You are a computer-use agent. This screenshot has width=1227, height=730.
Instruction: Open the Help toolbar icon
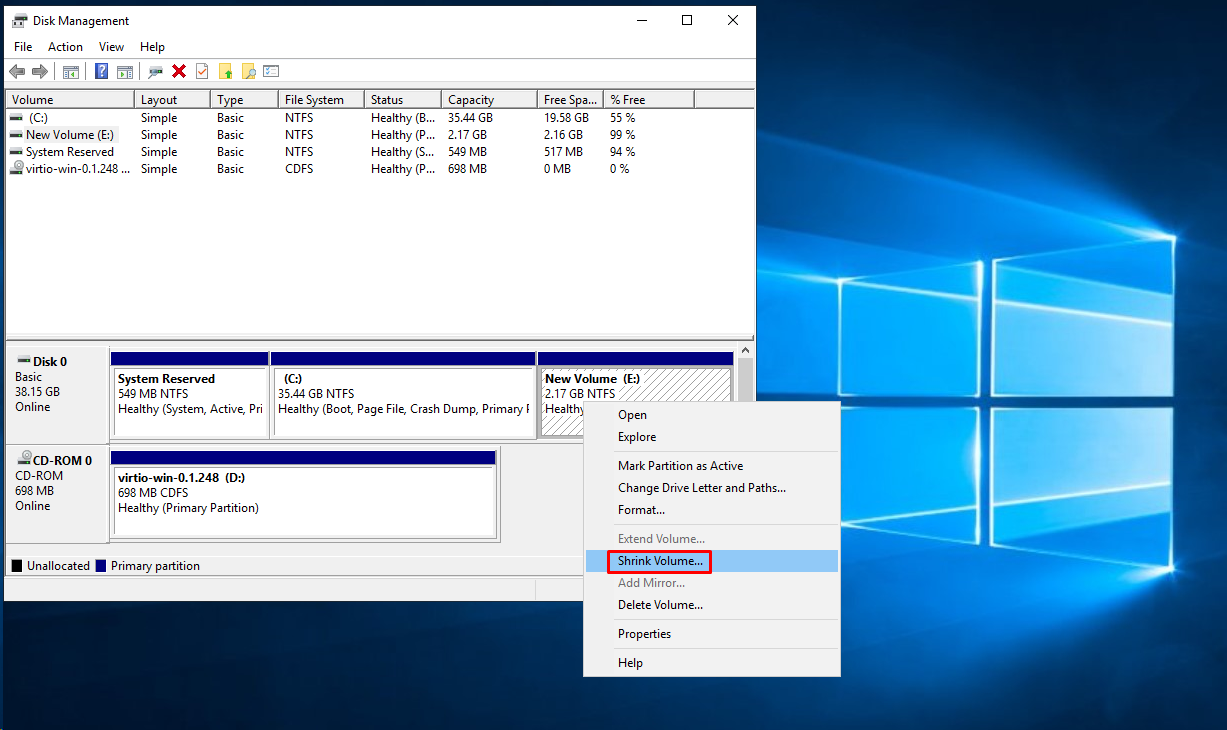[101, 71]
